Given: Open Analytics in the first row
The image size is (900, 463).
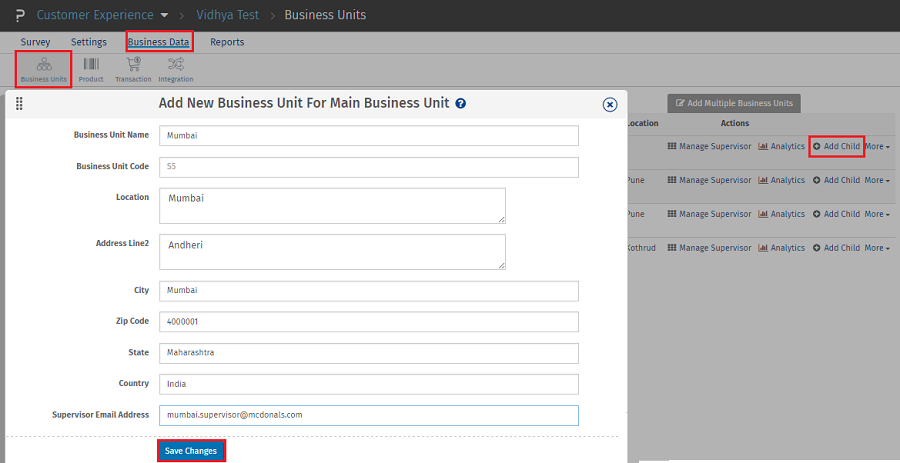Looking at the screenshot, I should [x=782, y=146].
